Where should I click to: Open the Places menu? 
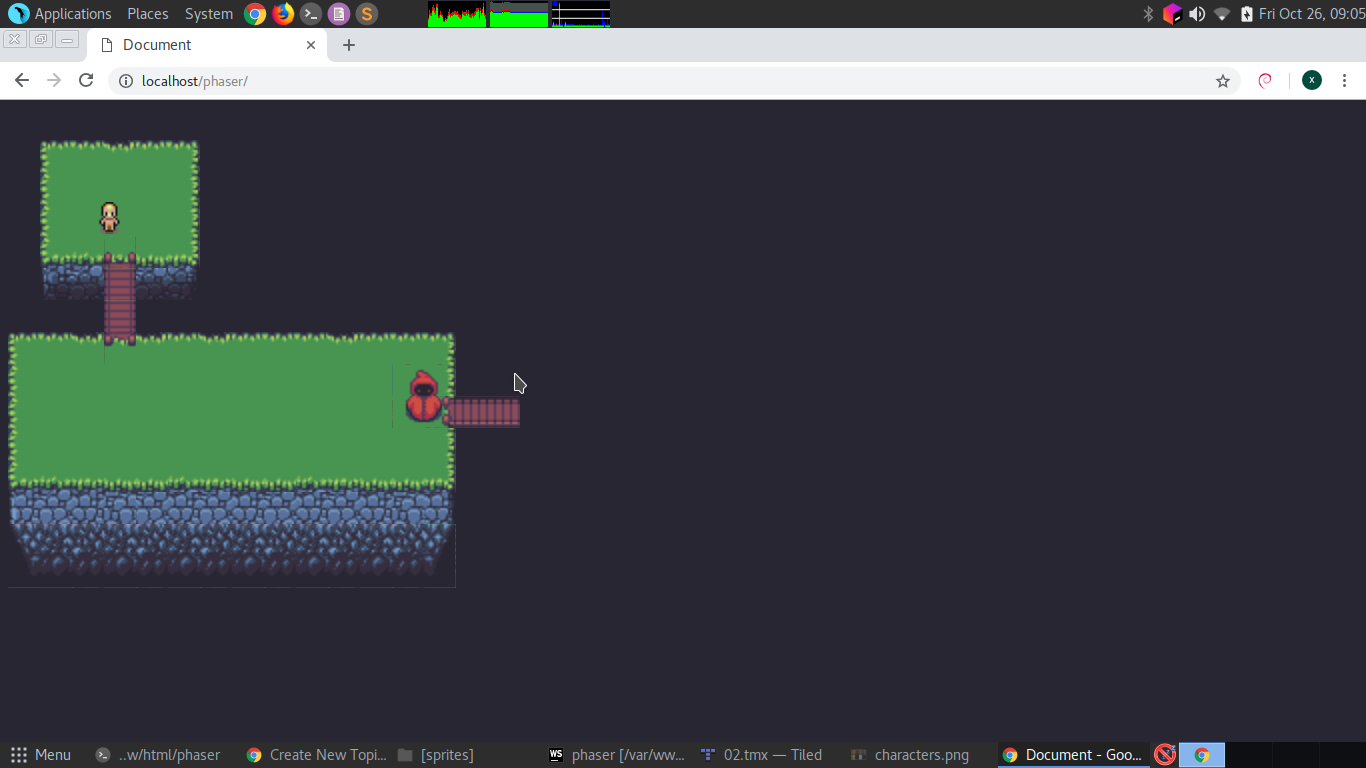coord(147,14)
